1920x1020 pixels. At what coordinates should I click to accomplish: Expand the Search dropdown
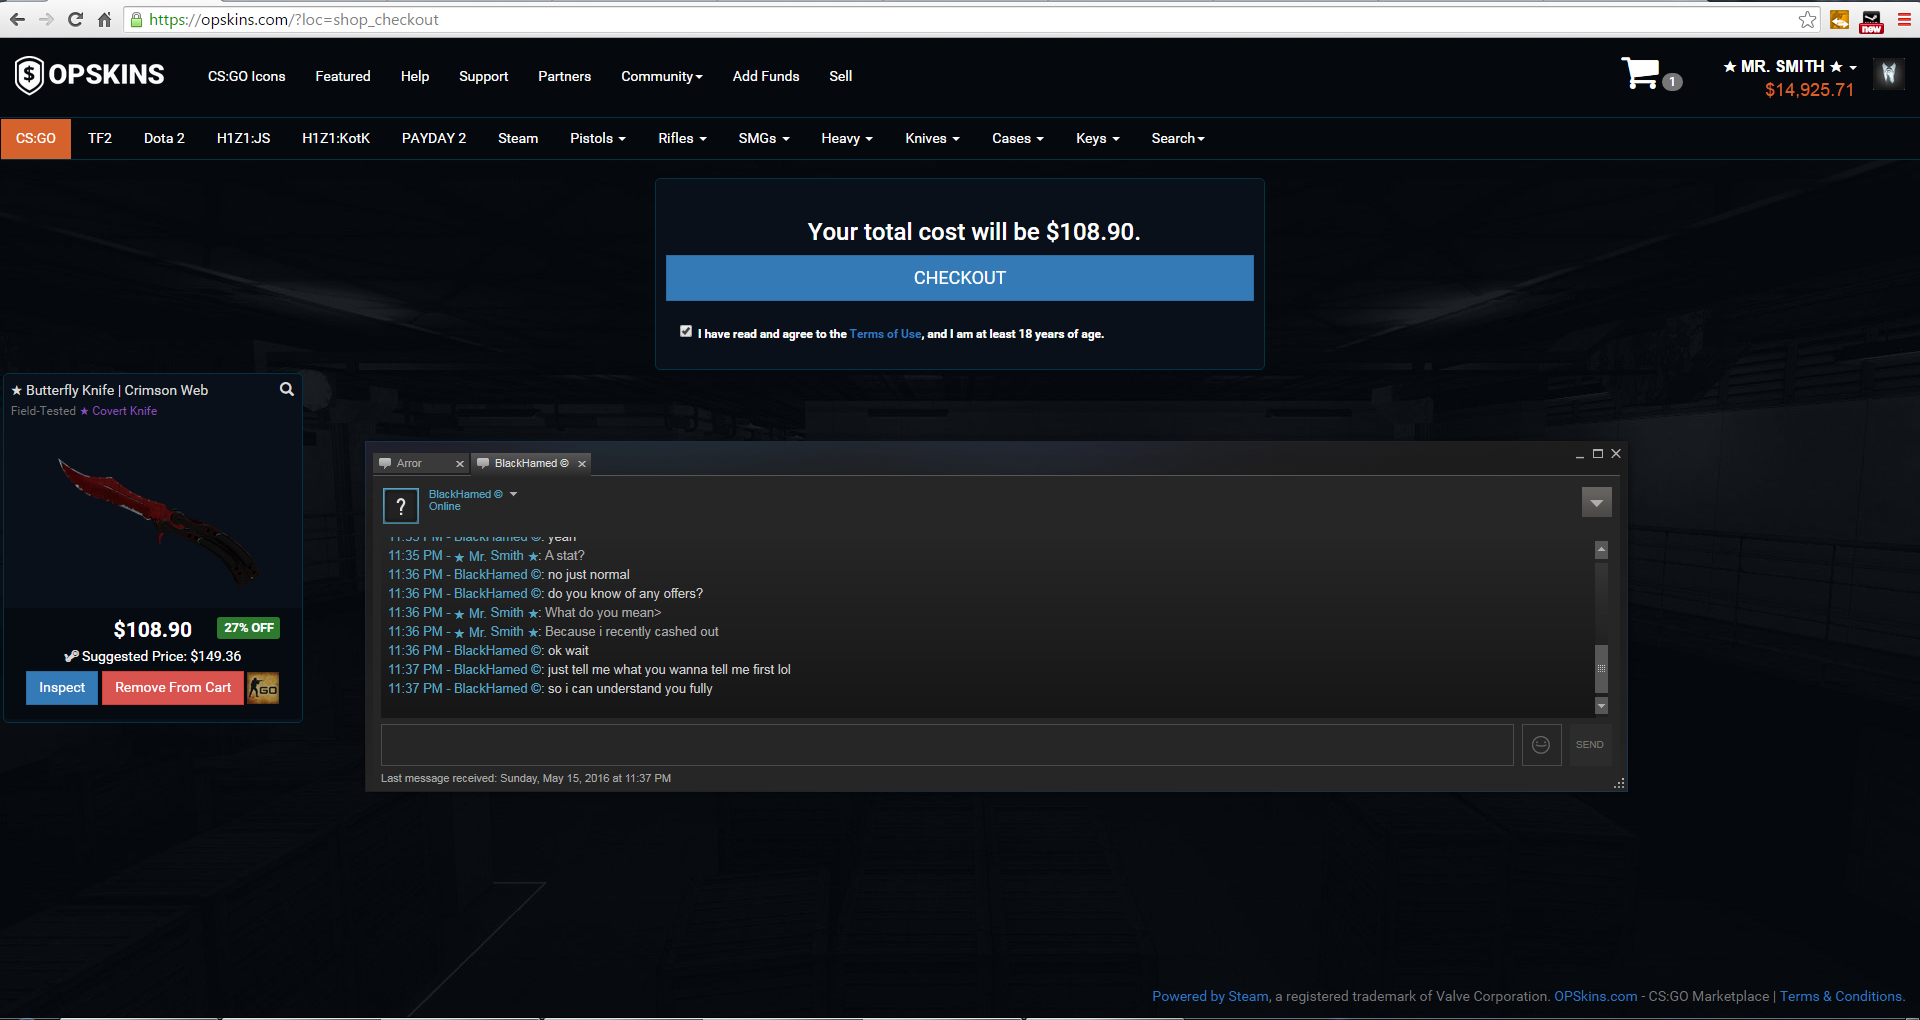pyautogui.click(x=1178, y=138)
